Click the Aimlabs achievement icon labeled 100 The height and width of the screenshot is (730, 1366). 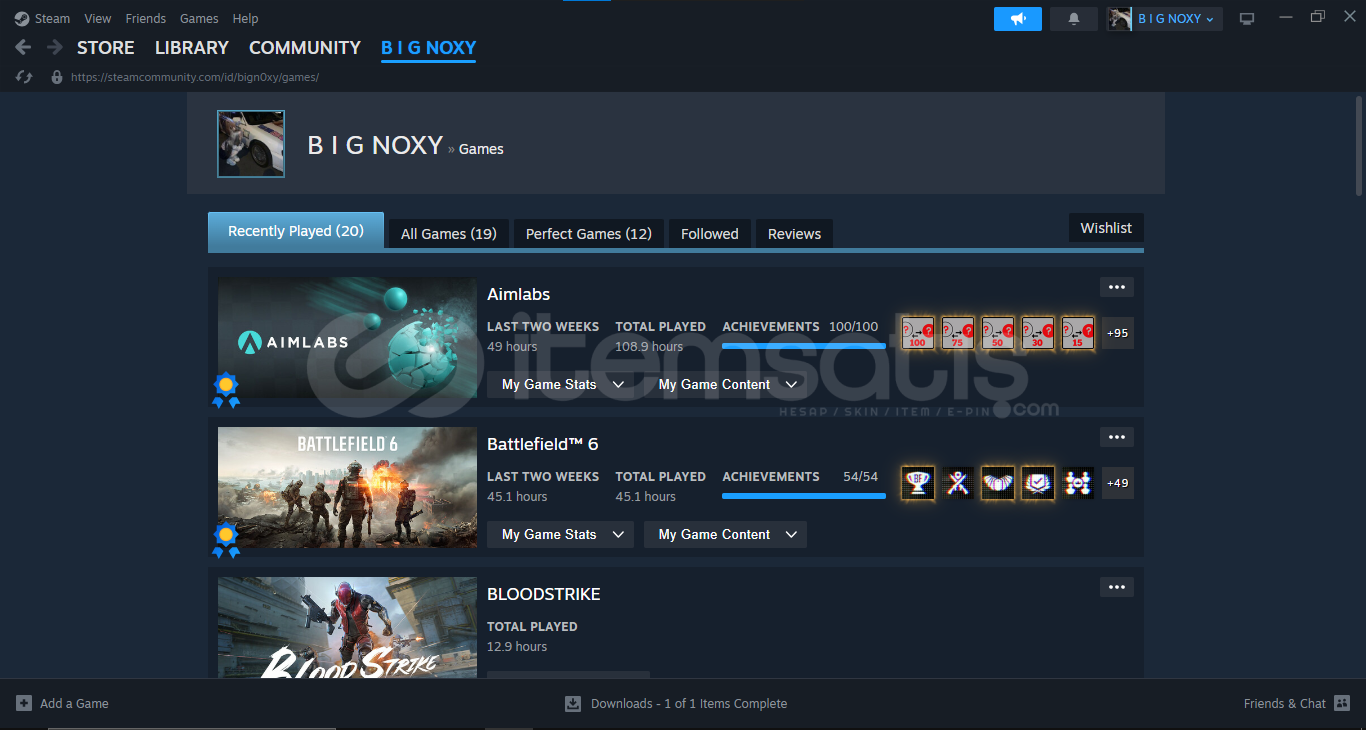point(918,333)
